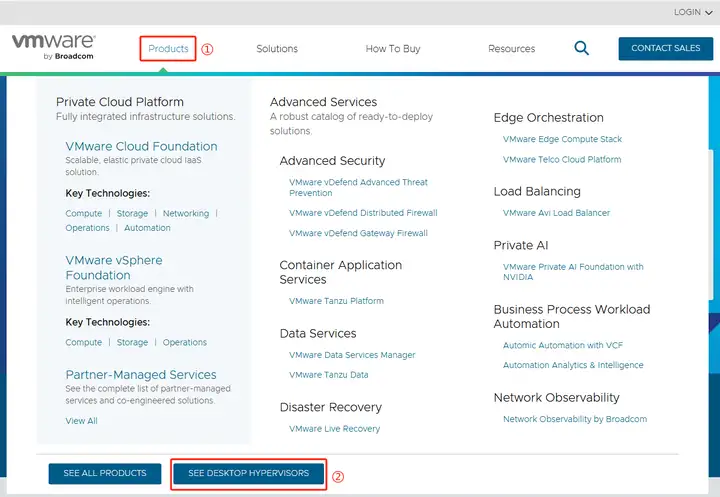
Task: Click the Data Services heading
Action: tap(318, 333)
